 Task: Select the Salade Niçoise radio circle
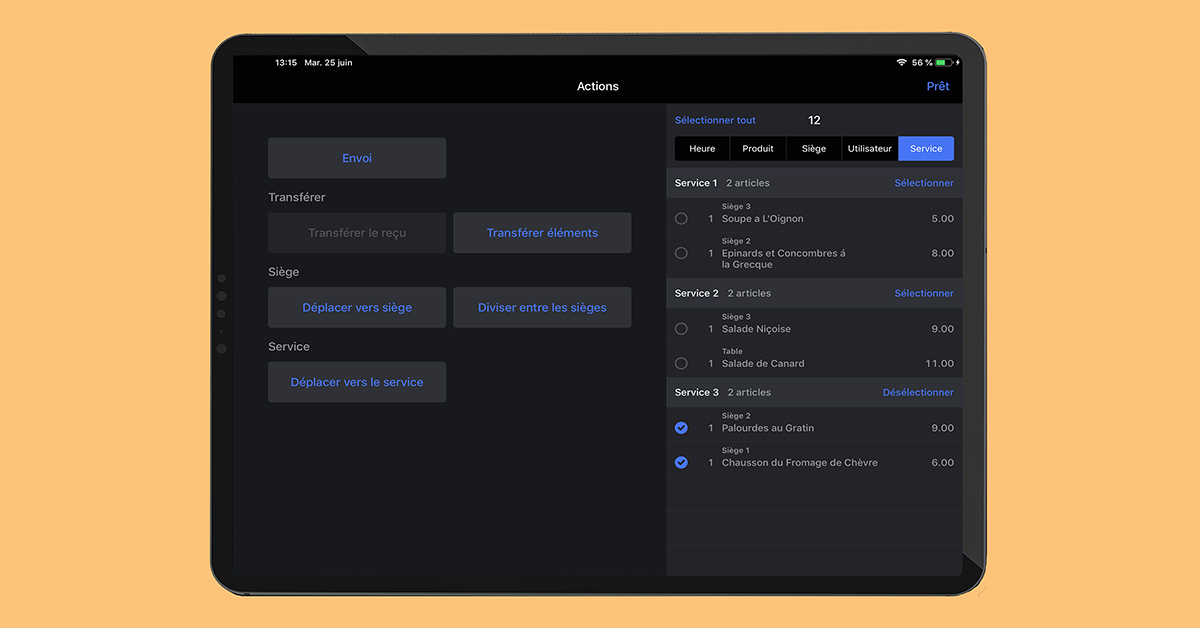(681, 328)
